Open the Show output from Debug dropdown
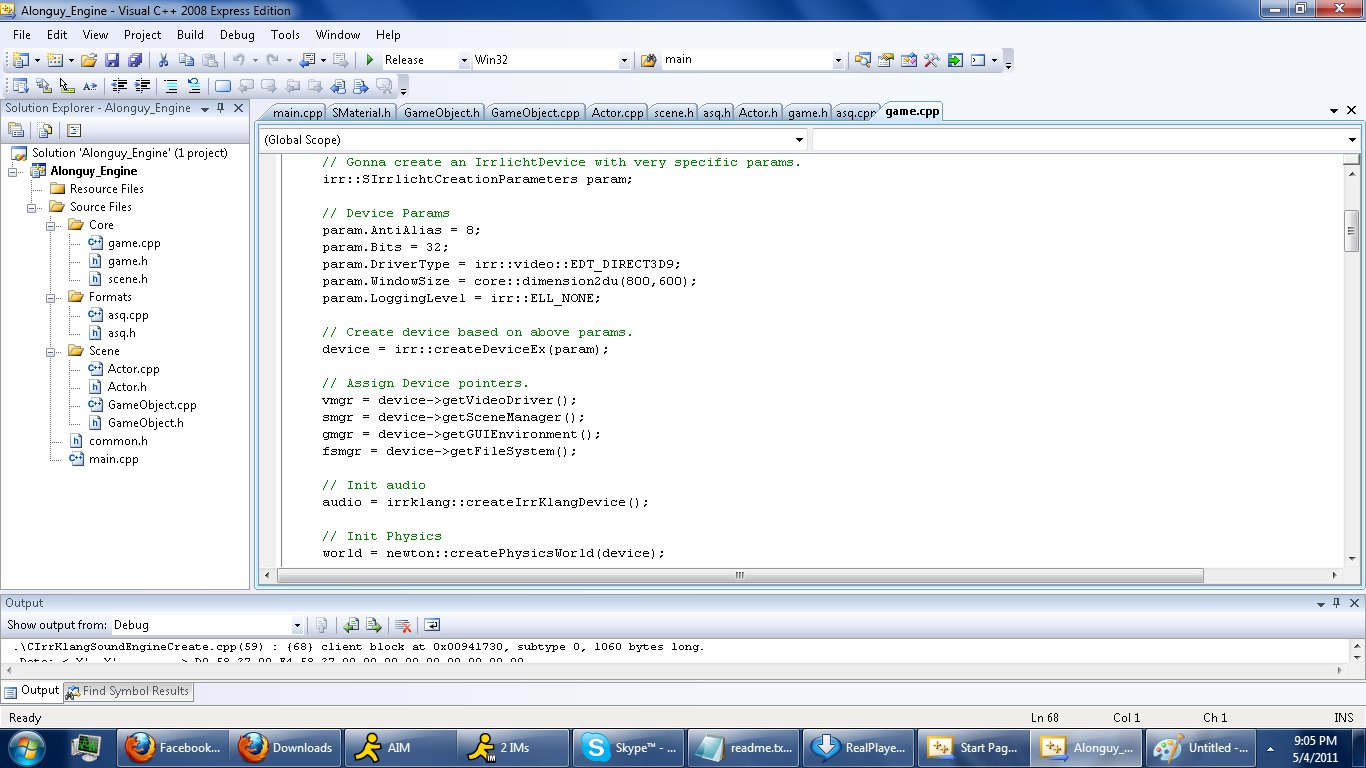Viewport: 1366px width, 768px height. [x=297, y=625]
